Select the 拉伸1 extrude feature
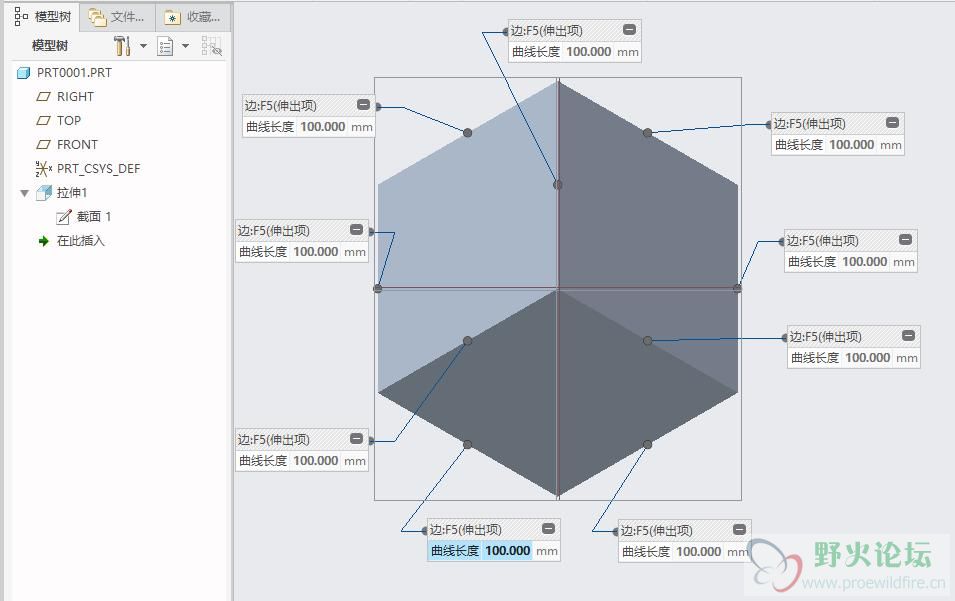The image size is (955, 601). point(72,192)
